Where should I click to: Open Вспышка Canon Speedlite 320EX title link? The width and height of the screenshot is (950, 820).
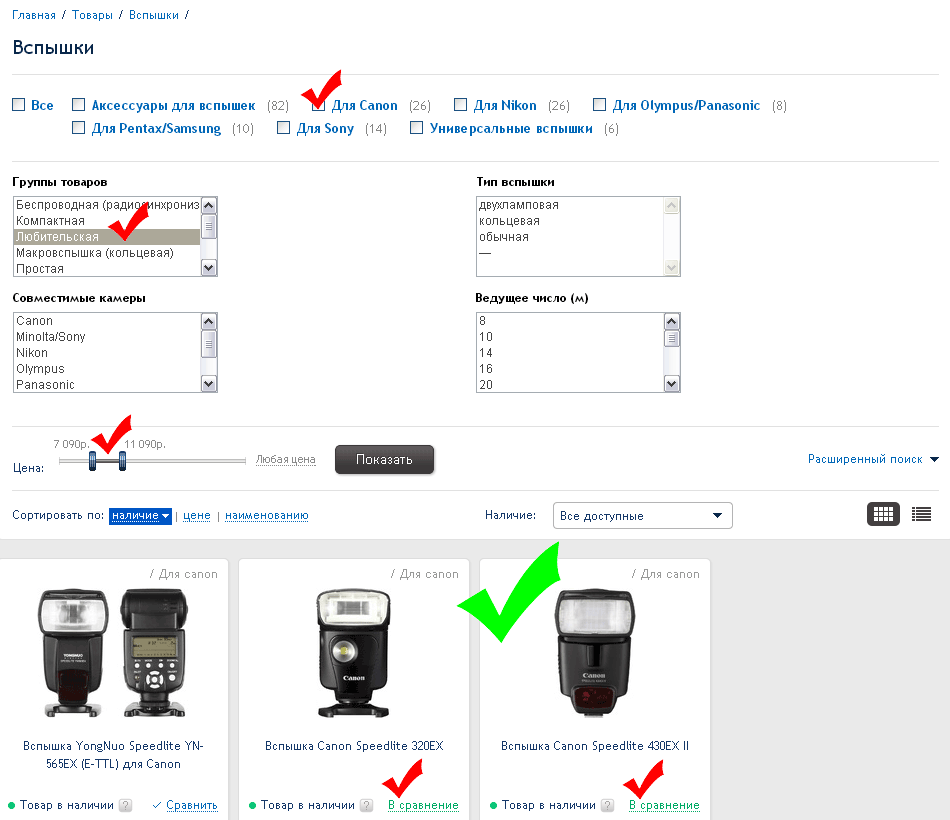click(x=354, y=746)
